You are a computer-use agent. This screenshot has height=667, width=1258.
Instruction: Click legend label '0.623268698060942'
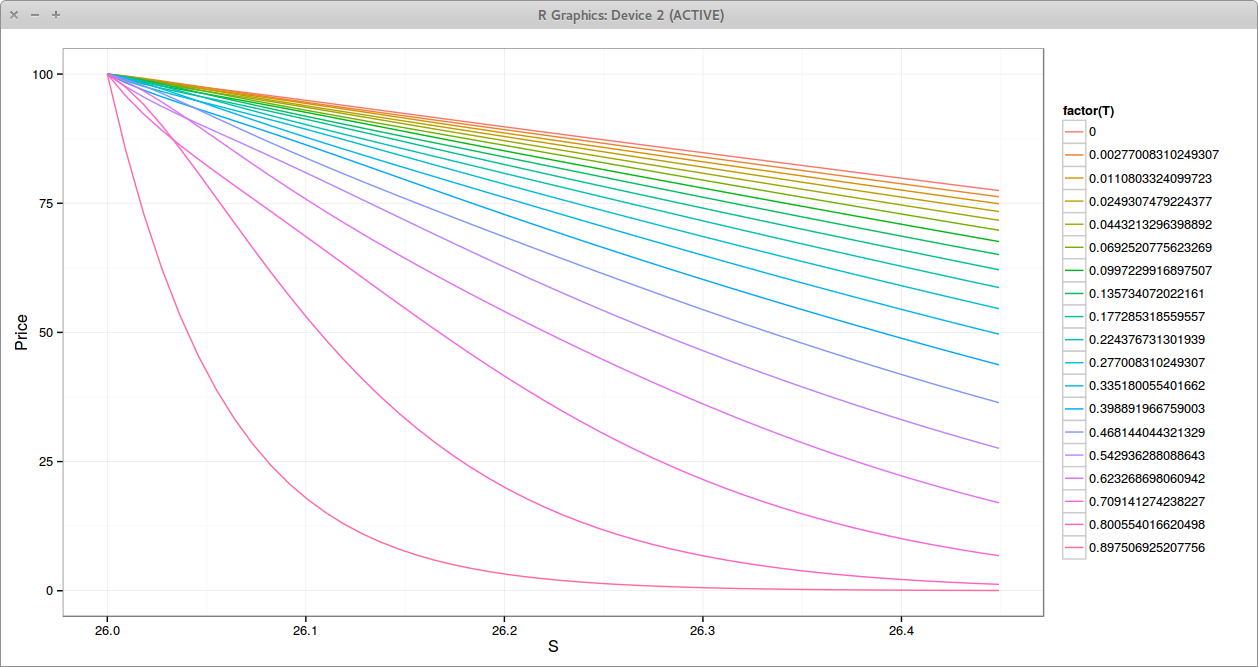[1147, 478]
